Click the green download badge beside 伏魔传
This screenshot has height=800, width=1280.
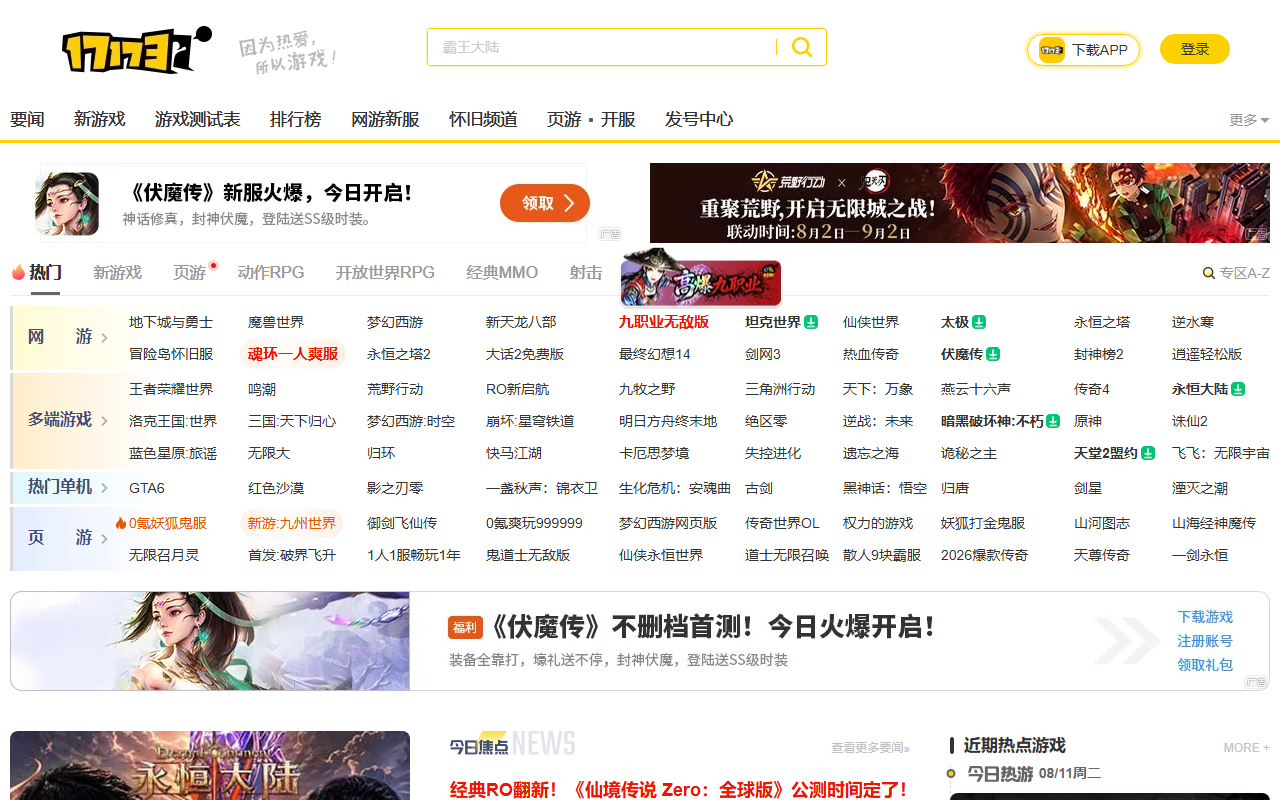tap(993, 354)
